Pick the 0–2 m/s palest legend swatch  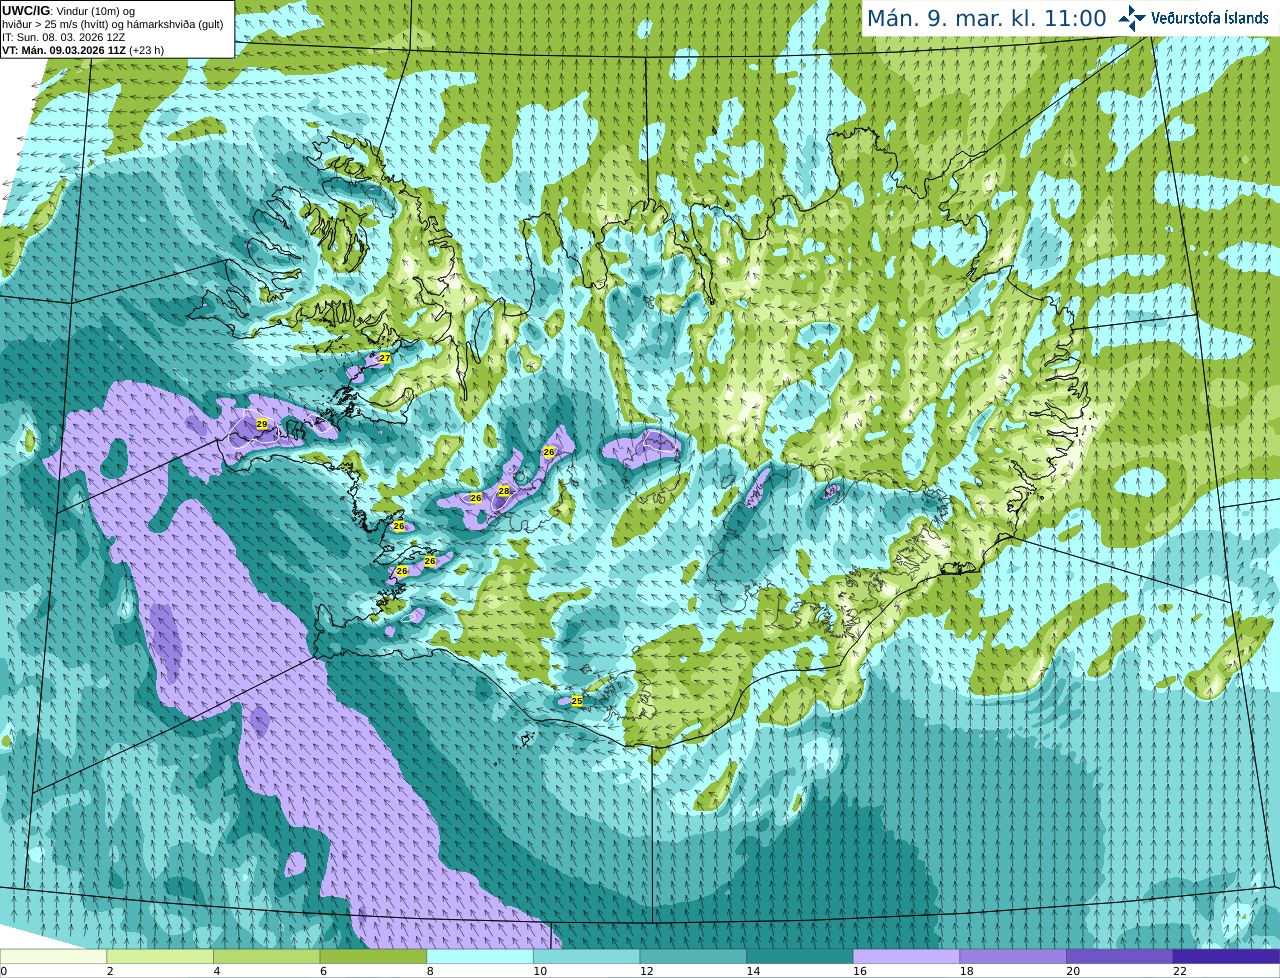[x=53, y=956]
